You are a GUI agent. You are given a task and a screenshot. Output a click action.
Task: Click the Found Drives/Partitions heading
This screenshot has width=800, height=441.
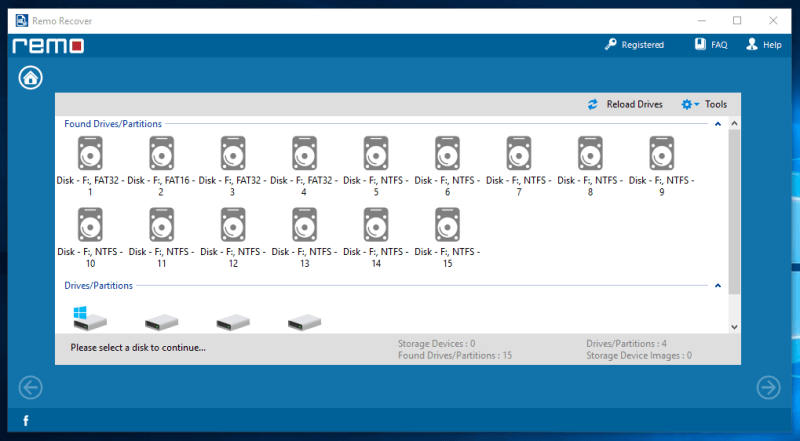113,124
